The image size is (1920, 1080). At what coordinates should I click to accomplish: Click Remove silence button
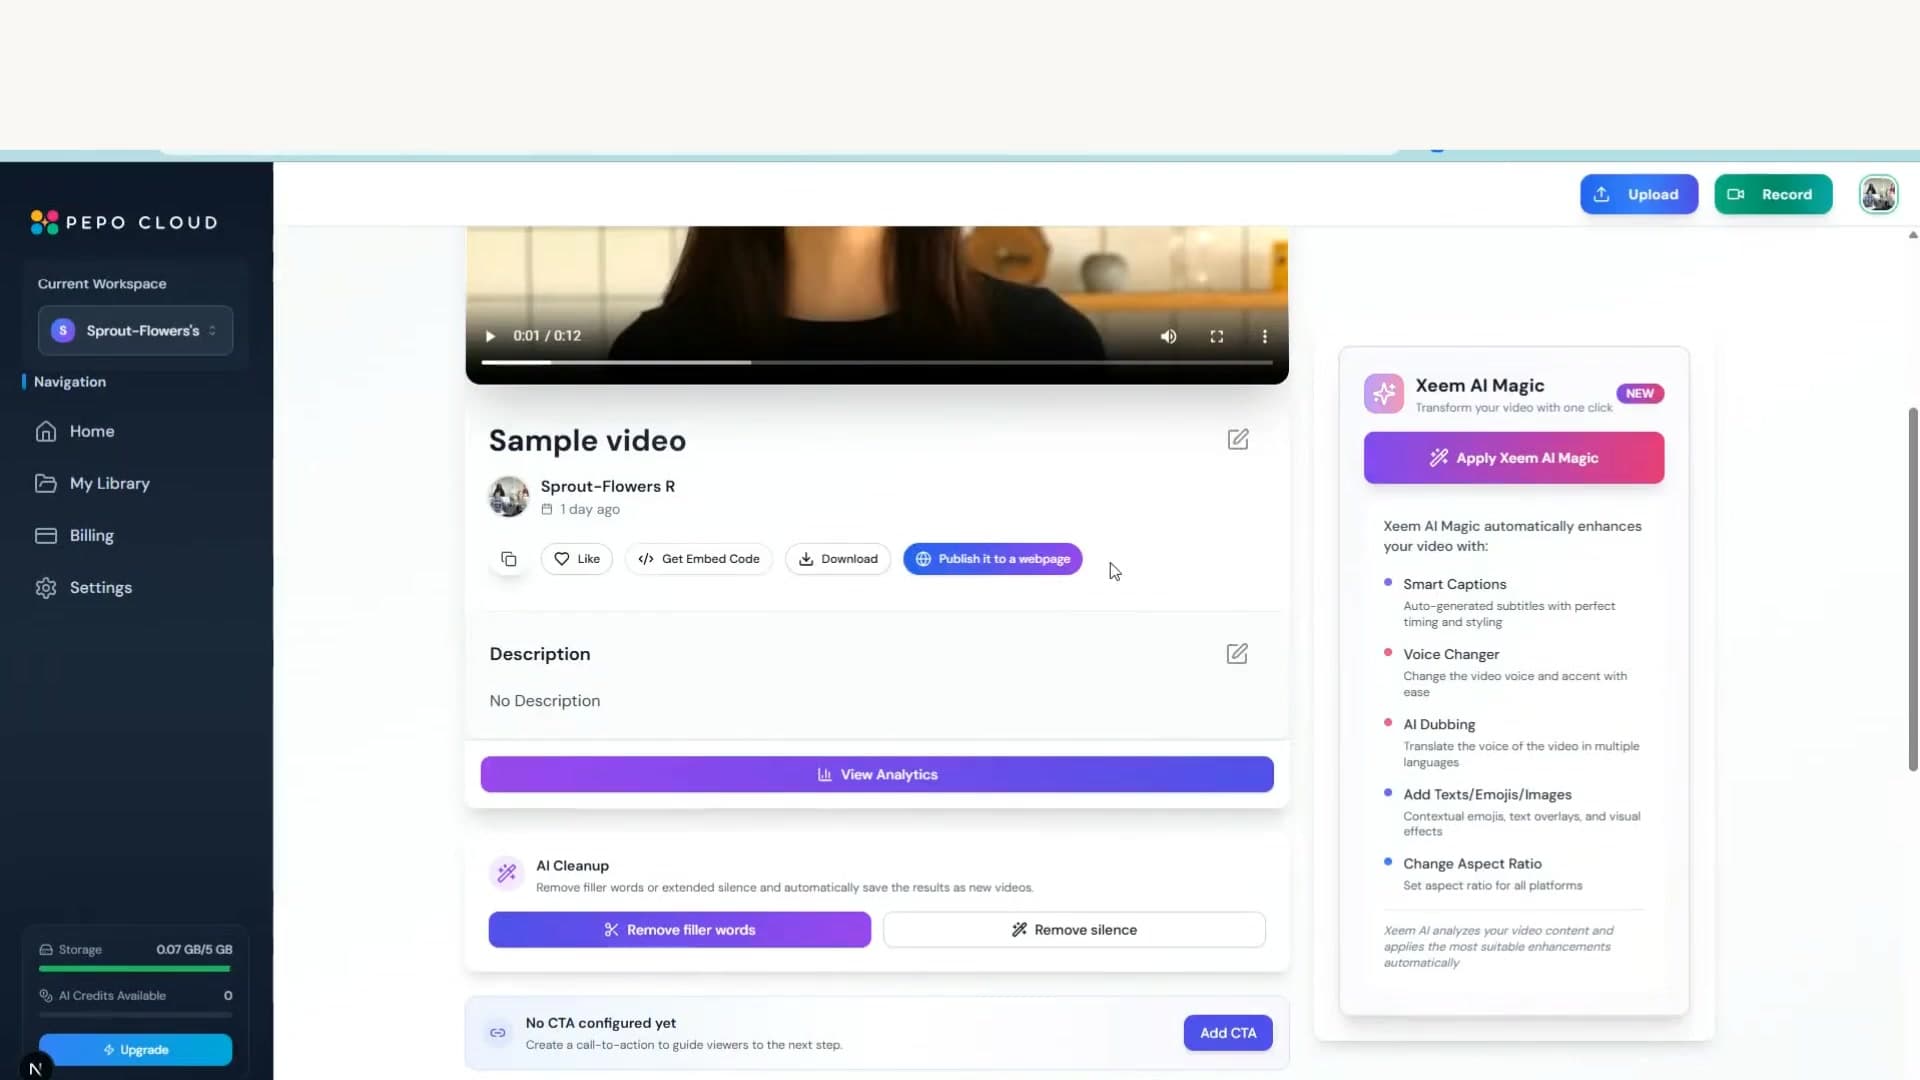(1074, 930)
